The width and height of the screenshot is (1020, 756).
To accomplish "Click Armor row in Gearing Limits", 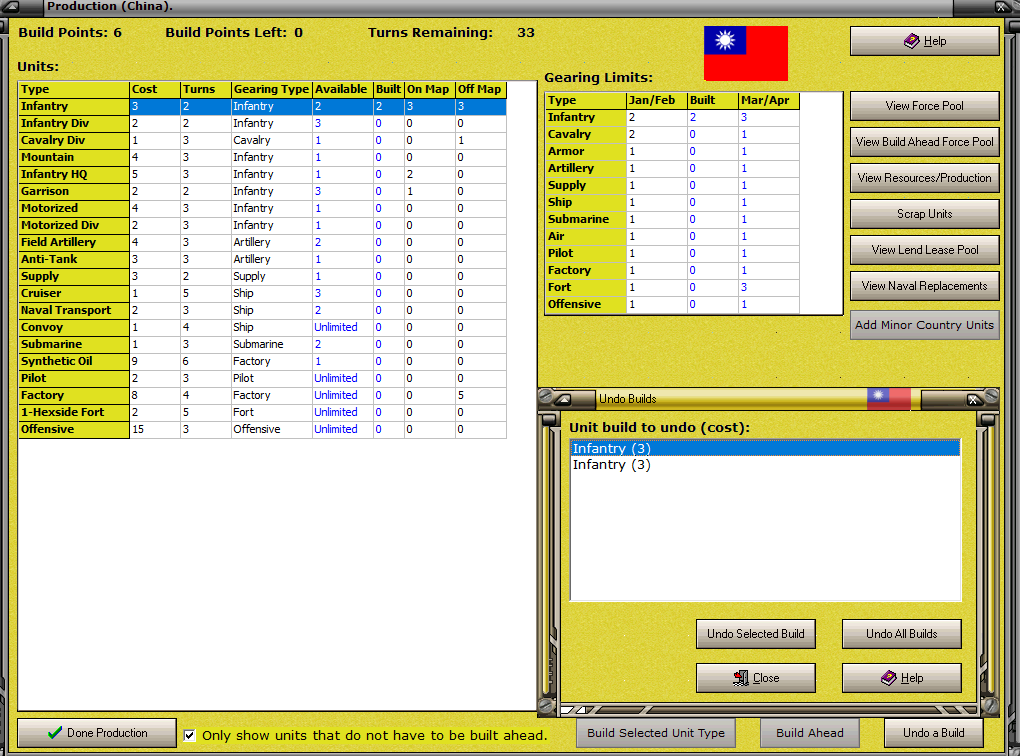I will coord(673,151).
